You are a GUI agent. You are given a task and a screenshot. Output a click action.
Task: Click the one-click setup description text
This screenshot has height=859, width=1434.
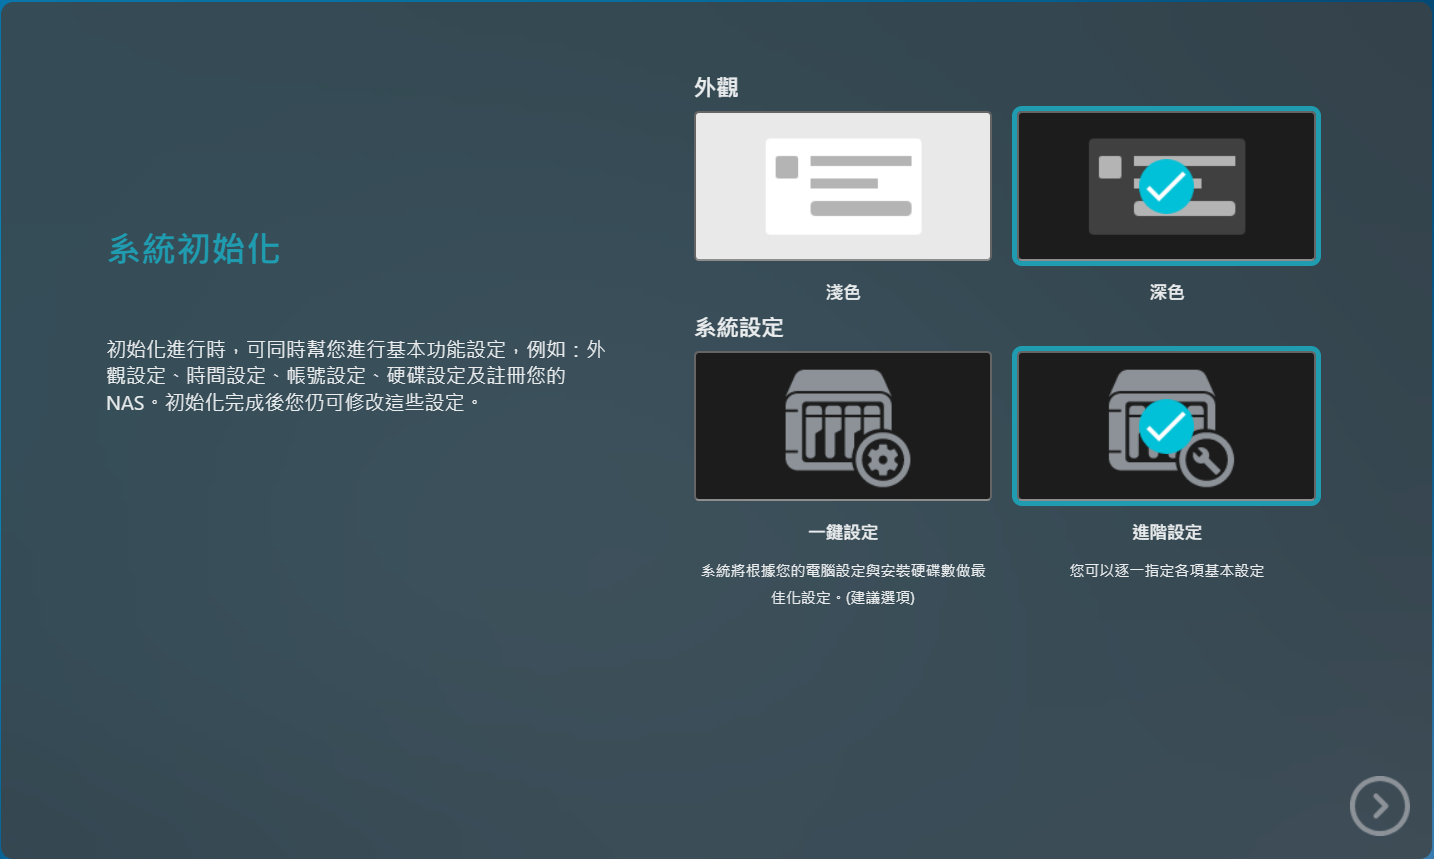843,583
